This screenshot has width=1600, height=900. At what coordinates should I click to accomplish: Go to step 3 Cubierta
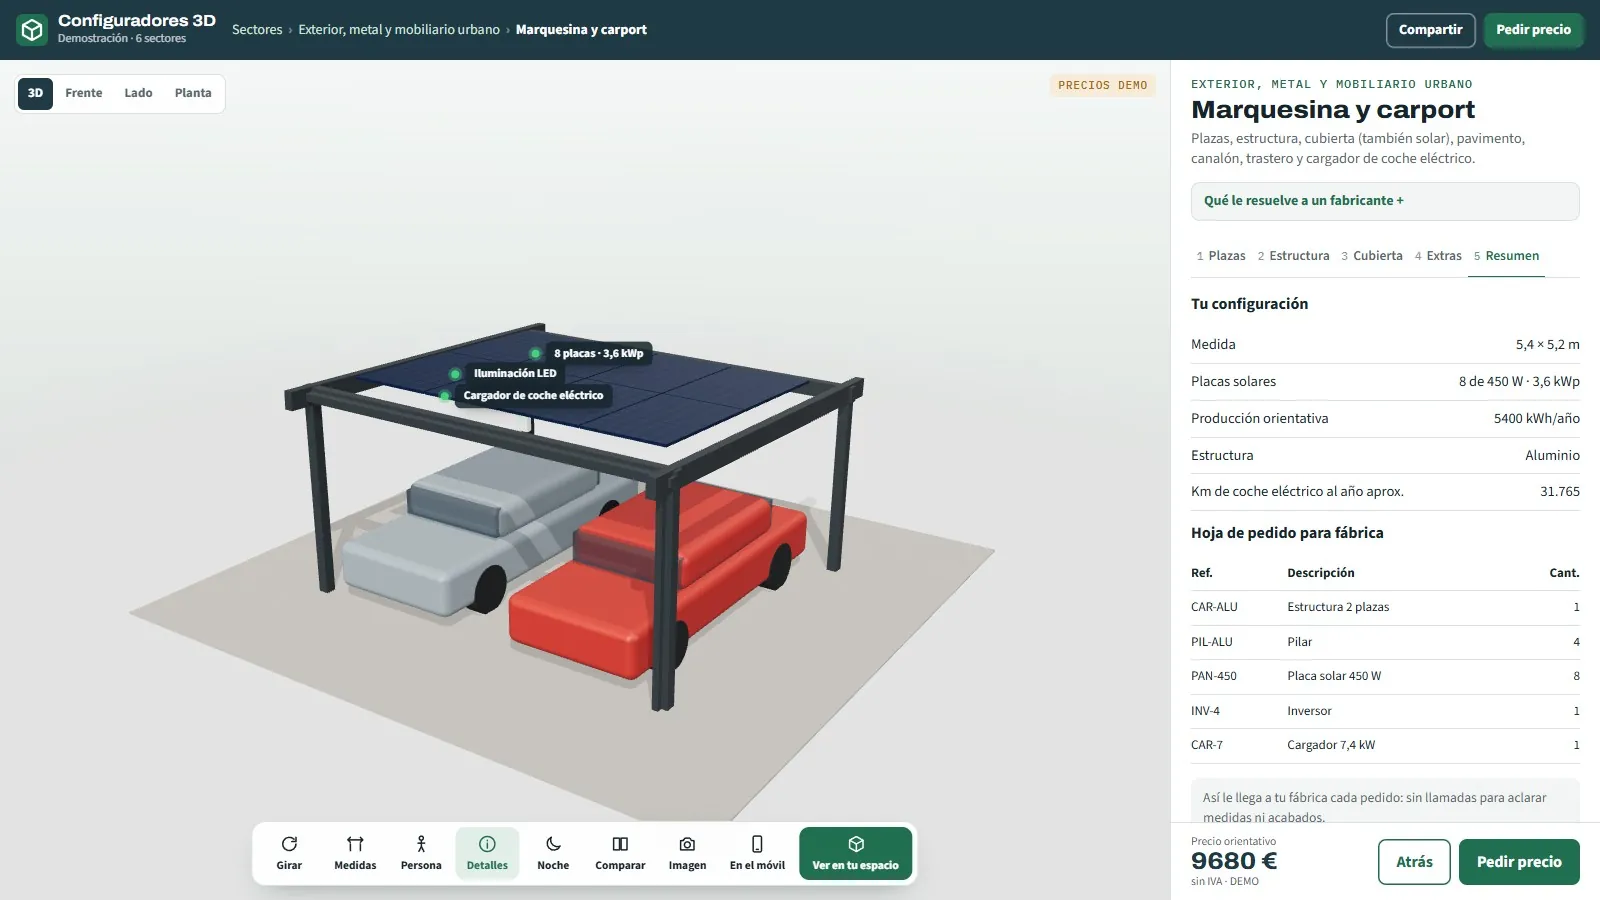coord(1372,256)
